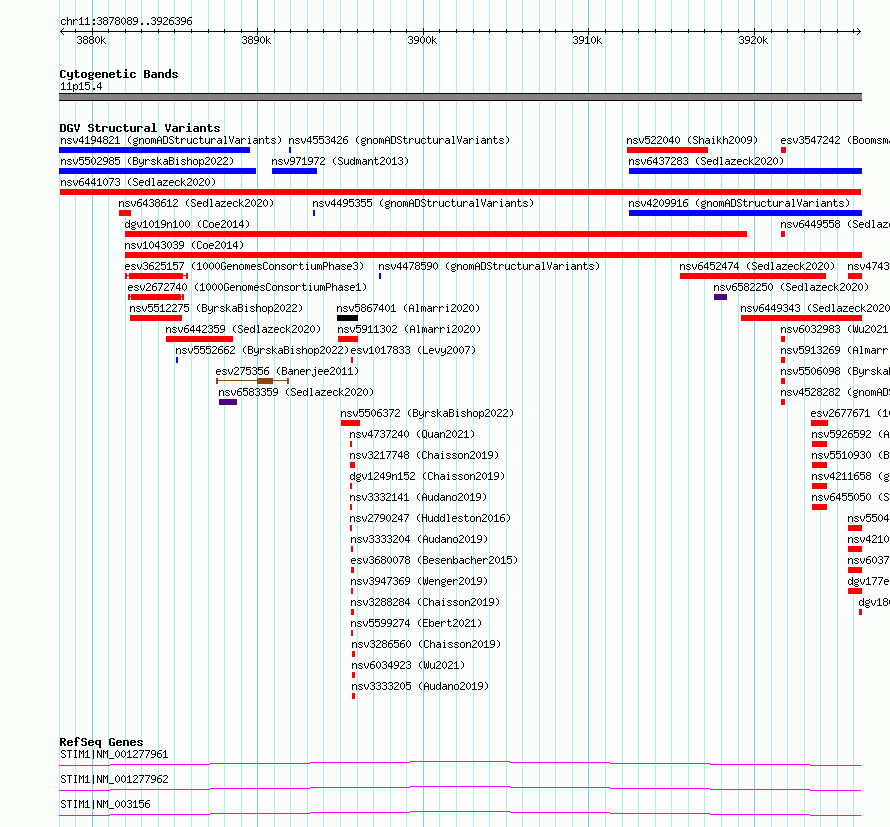Click the 3910k ruler position marker
Screen dimensions: 890x827
point(587,40)
